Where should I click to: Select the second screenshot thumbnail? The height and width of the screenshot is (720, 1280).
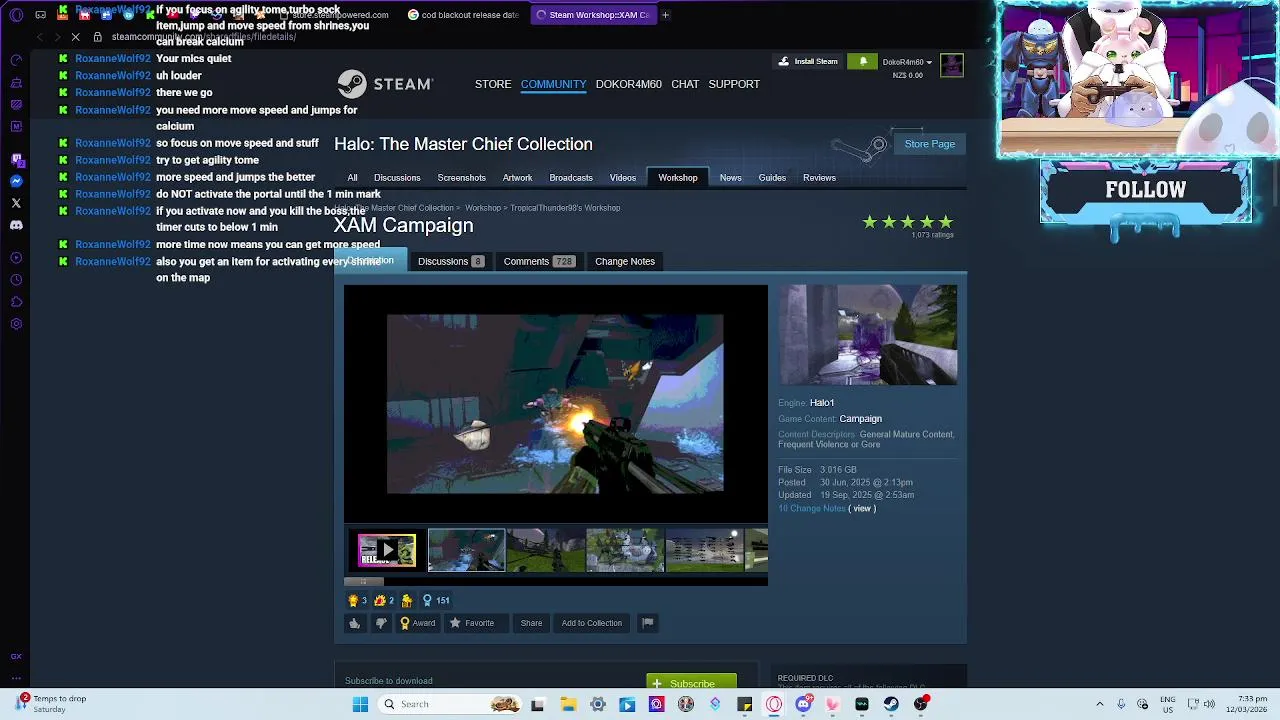point(466,550)
